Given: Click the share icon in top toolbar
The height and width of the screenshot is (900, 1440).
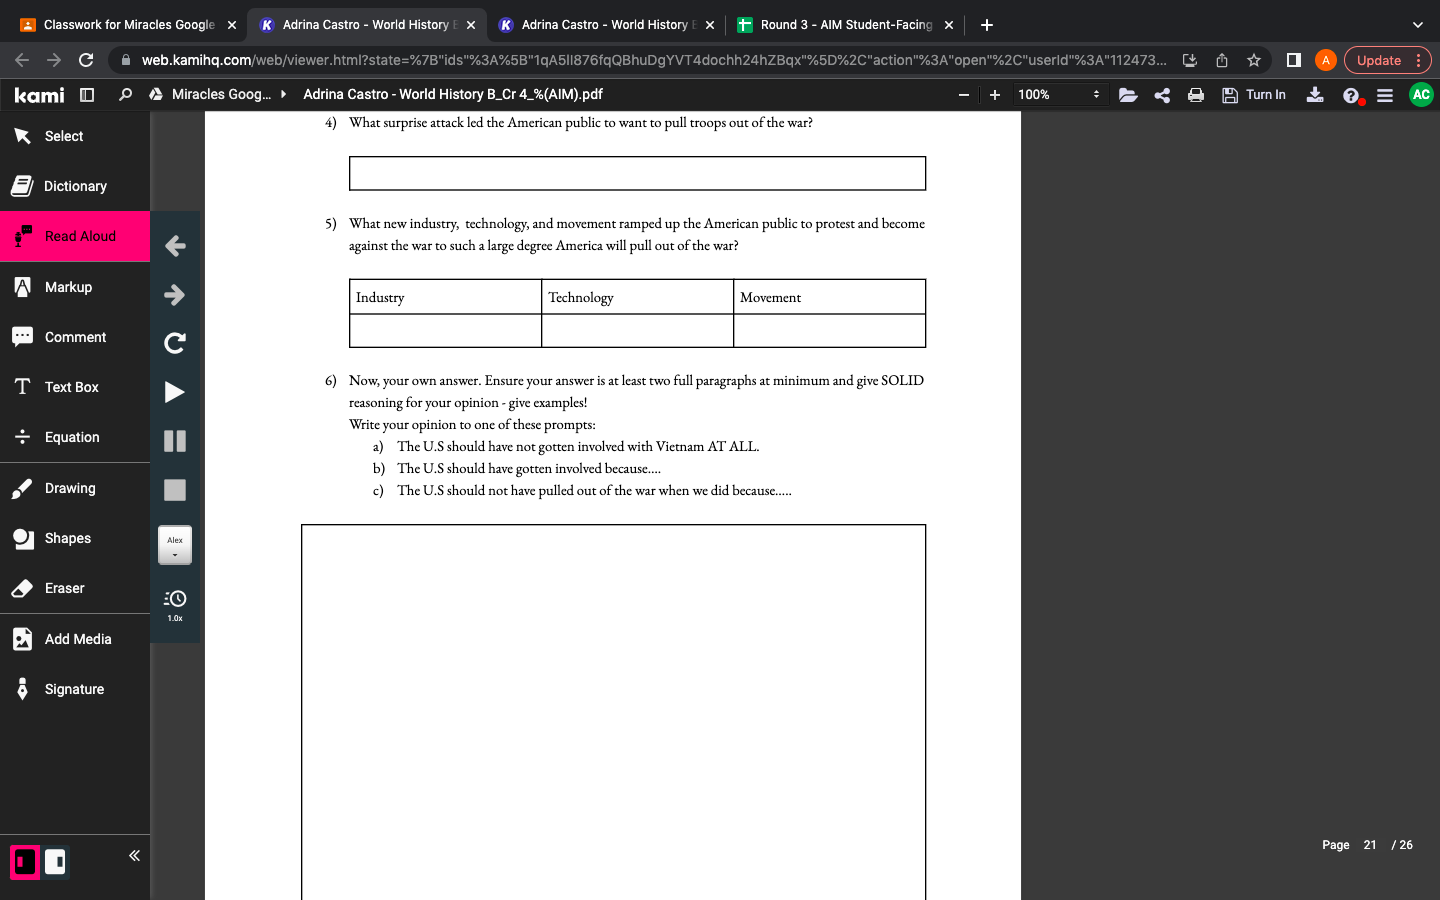Looking at the screenshot, I should coord(1162,95).
